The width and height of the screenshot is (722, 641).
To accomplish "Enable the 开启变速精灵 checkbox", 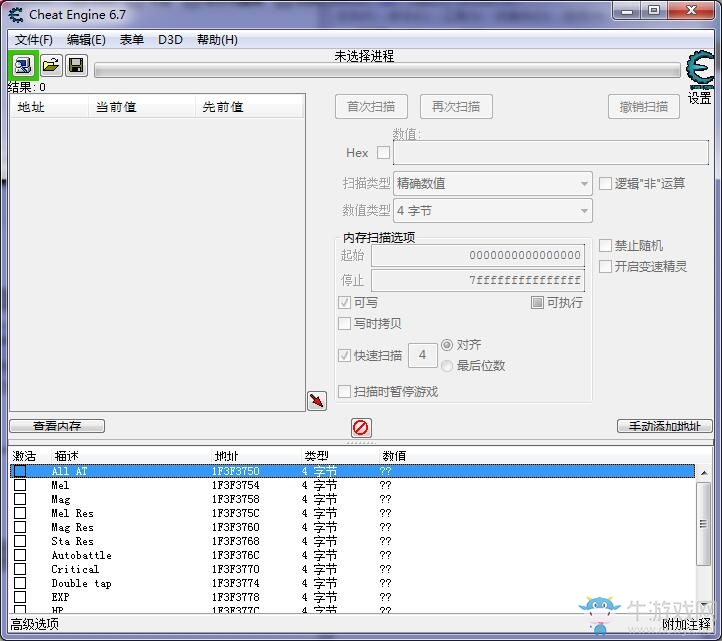I will coord(605,266).
